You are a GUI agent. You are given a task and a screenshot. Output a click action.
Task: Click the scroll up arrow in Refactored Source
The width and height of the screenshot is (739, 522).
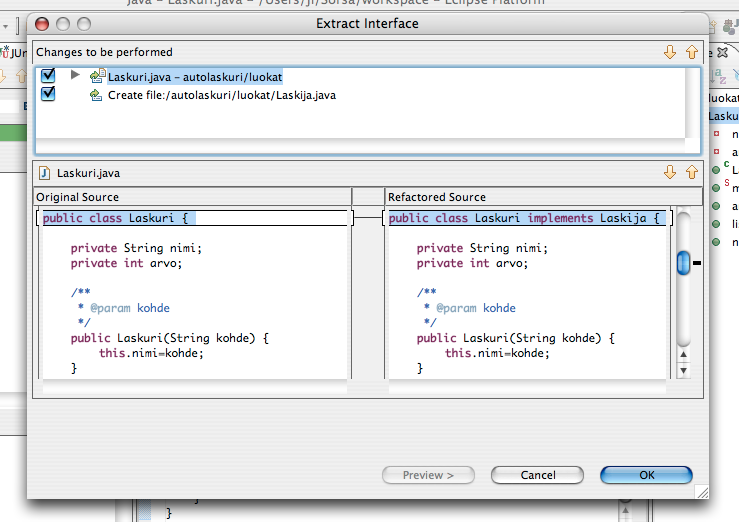[x=683, y=354]
